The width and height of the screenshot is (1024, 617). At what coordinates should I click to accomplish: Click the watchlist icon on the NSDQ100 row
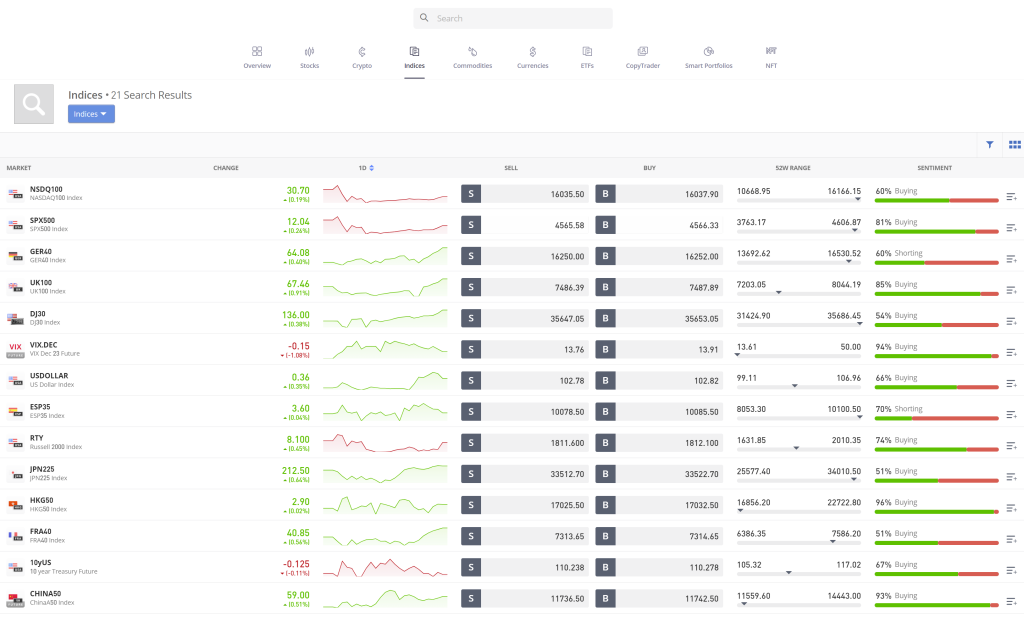(1011, 196)
